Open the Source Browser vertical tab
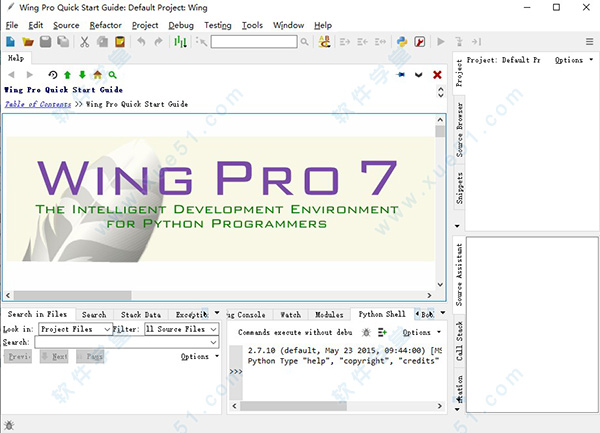The width and height of the screenshot is (600, 433). [459, 129]
